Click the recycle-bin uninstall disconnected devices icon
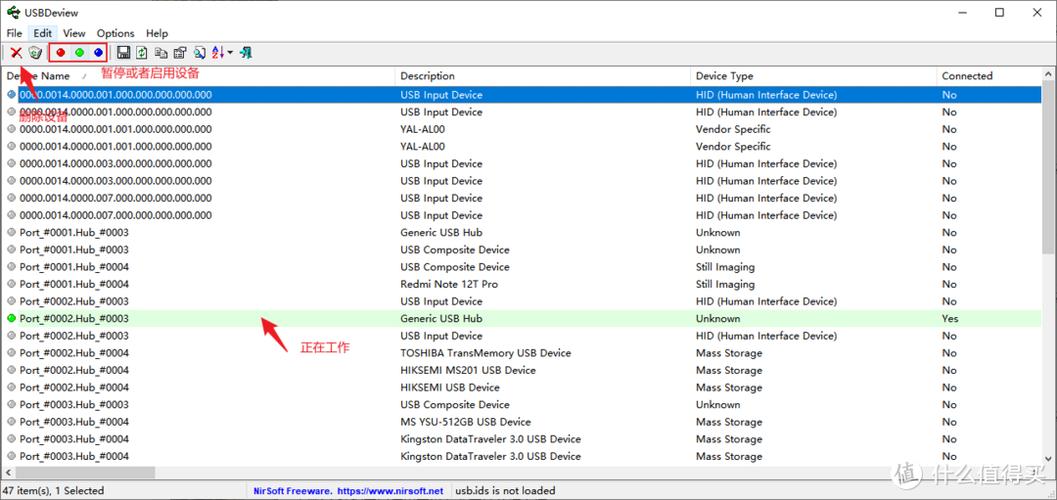 tap(35, 53)
